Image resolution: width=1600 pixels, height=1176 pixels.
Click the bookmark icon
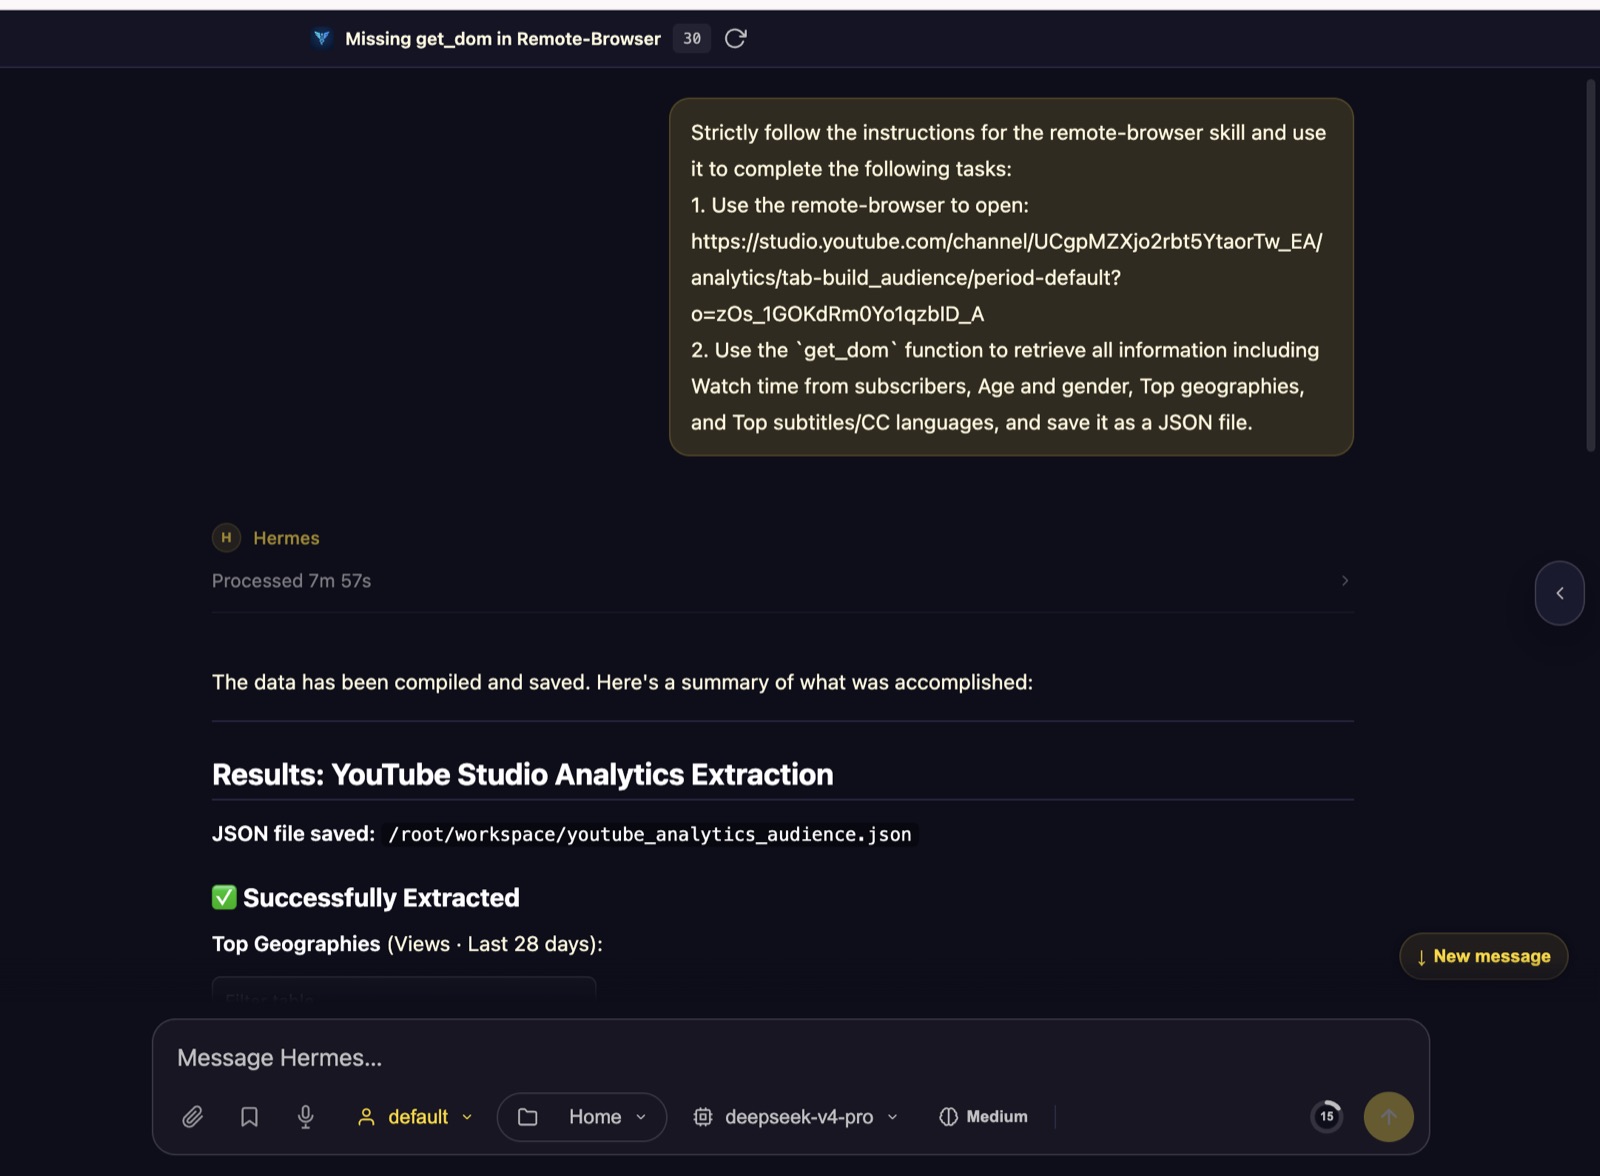(x=249, y=1116)
